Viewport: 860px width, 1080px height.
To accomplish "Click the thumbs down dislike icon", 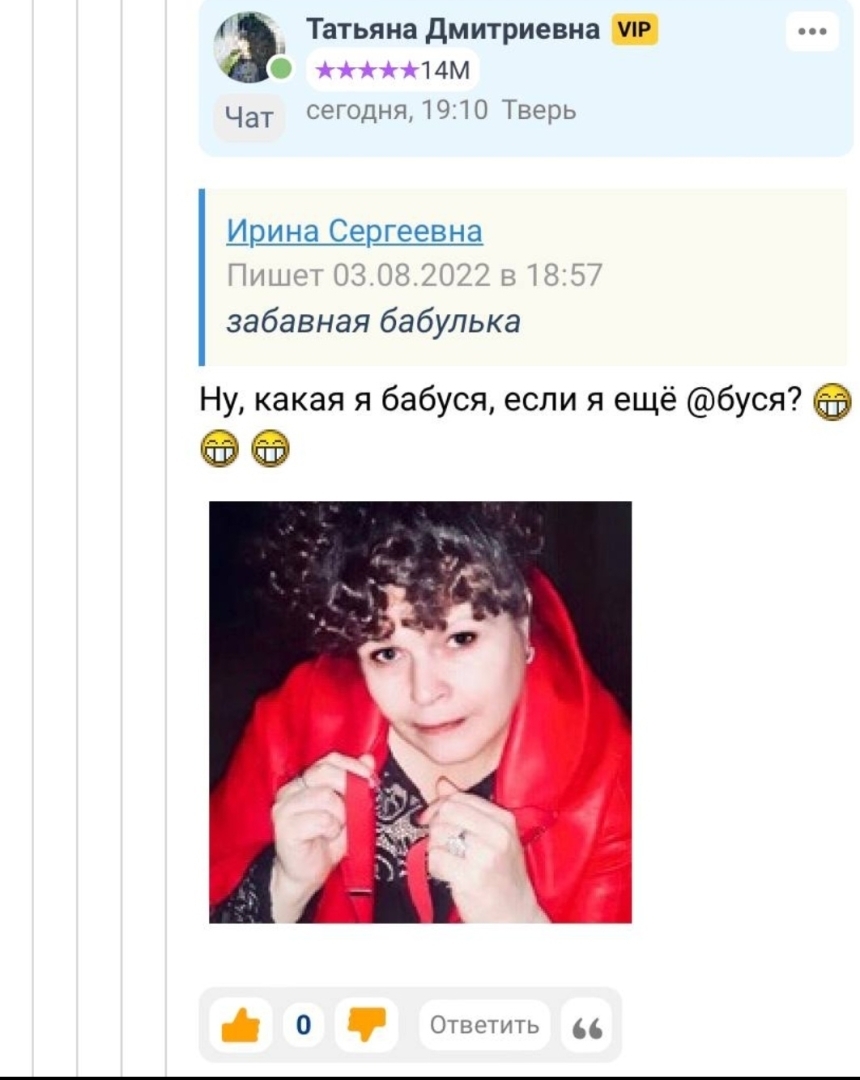I will [366, 1024].
